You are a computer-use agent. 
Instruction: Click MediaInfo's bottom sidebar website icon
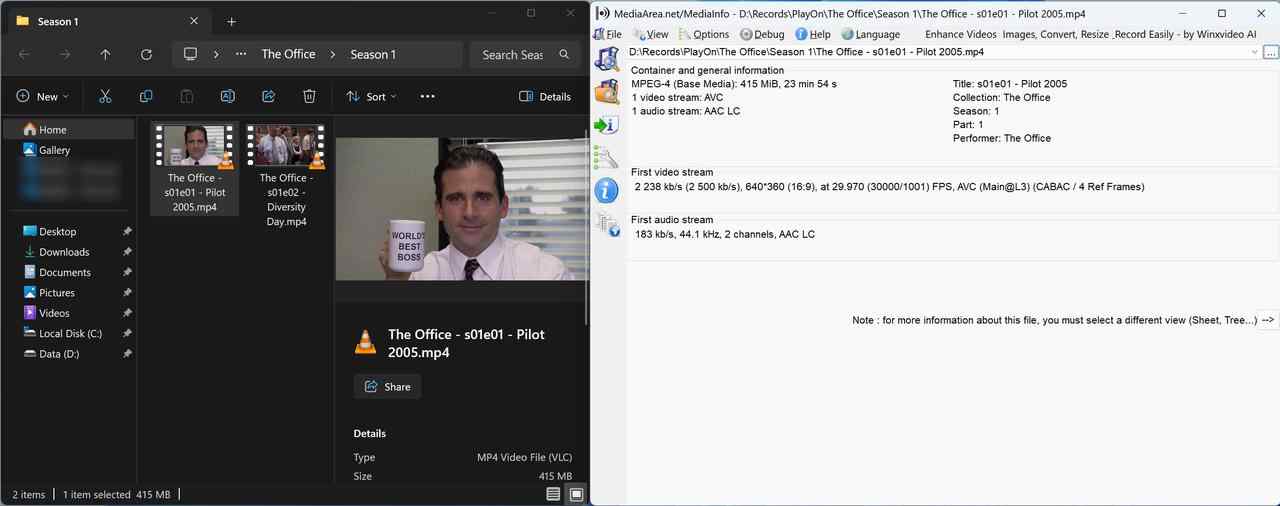point(607,224)
